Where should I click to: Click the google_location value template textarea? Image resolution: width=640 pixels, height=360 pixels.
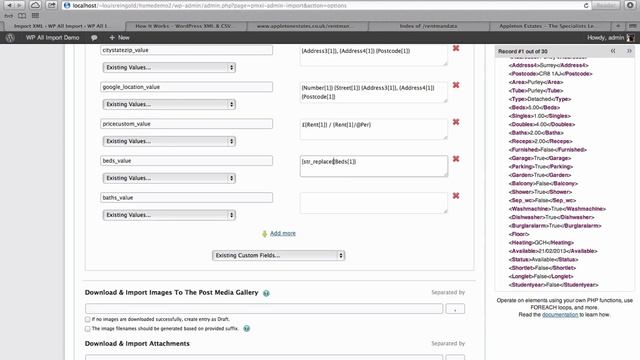(x=374, y=92)
